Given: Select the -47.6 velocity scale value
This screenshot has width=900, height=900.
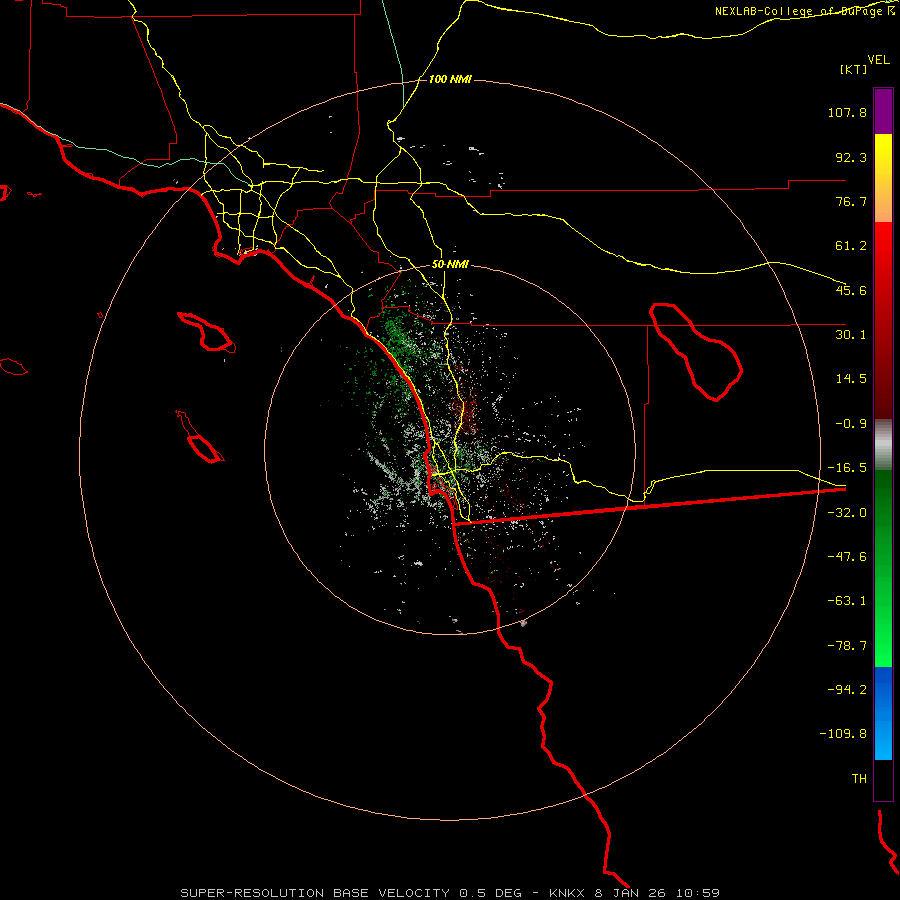Looking at the screenshot, I should pos(847,557).
